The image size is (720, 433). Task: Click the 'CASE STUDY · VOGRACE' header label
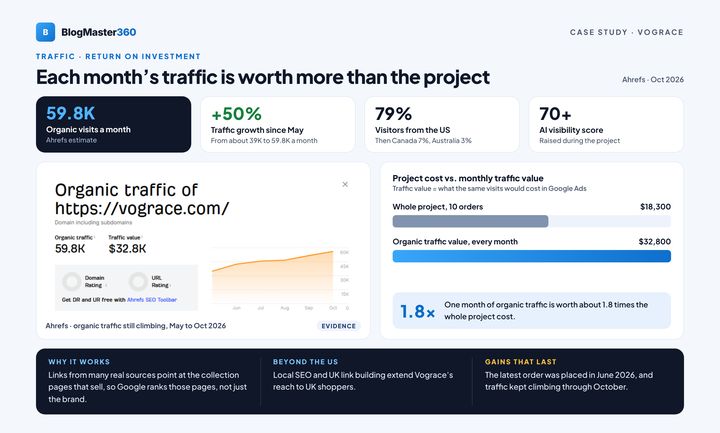(626, 32)
